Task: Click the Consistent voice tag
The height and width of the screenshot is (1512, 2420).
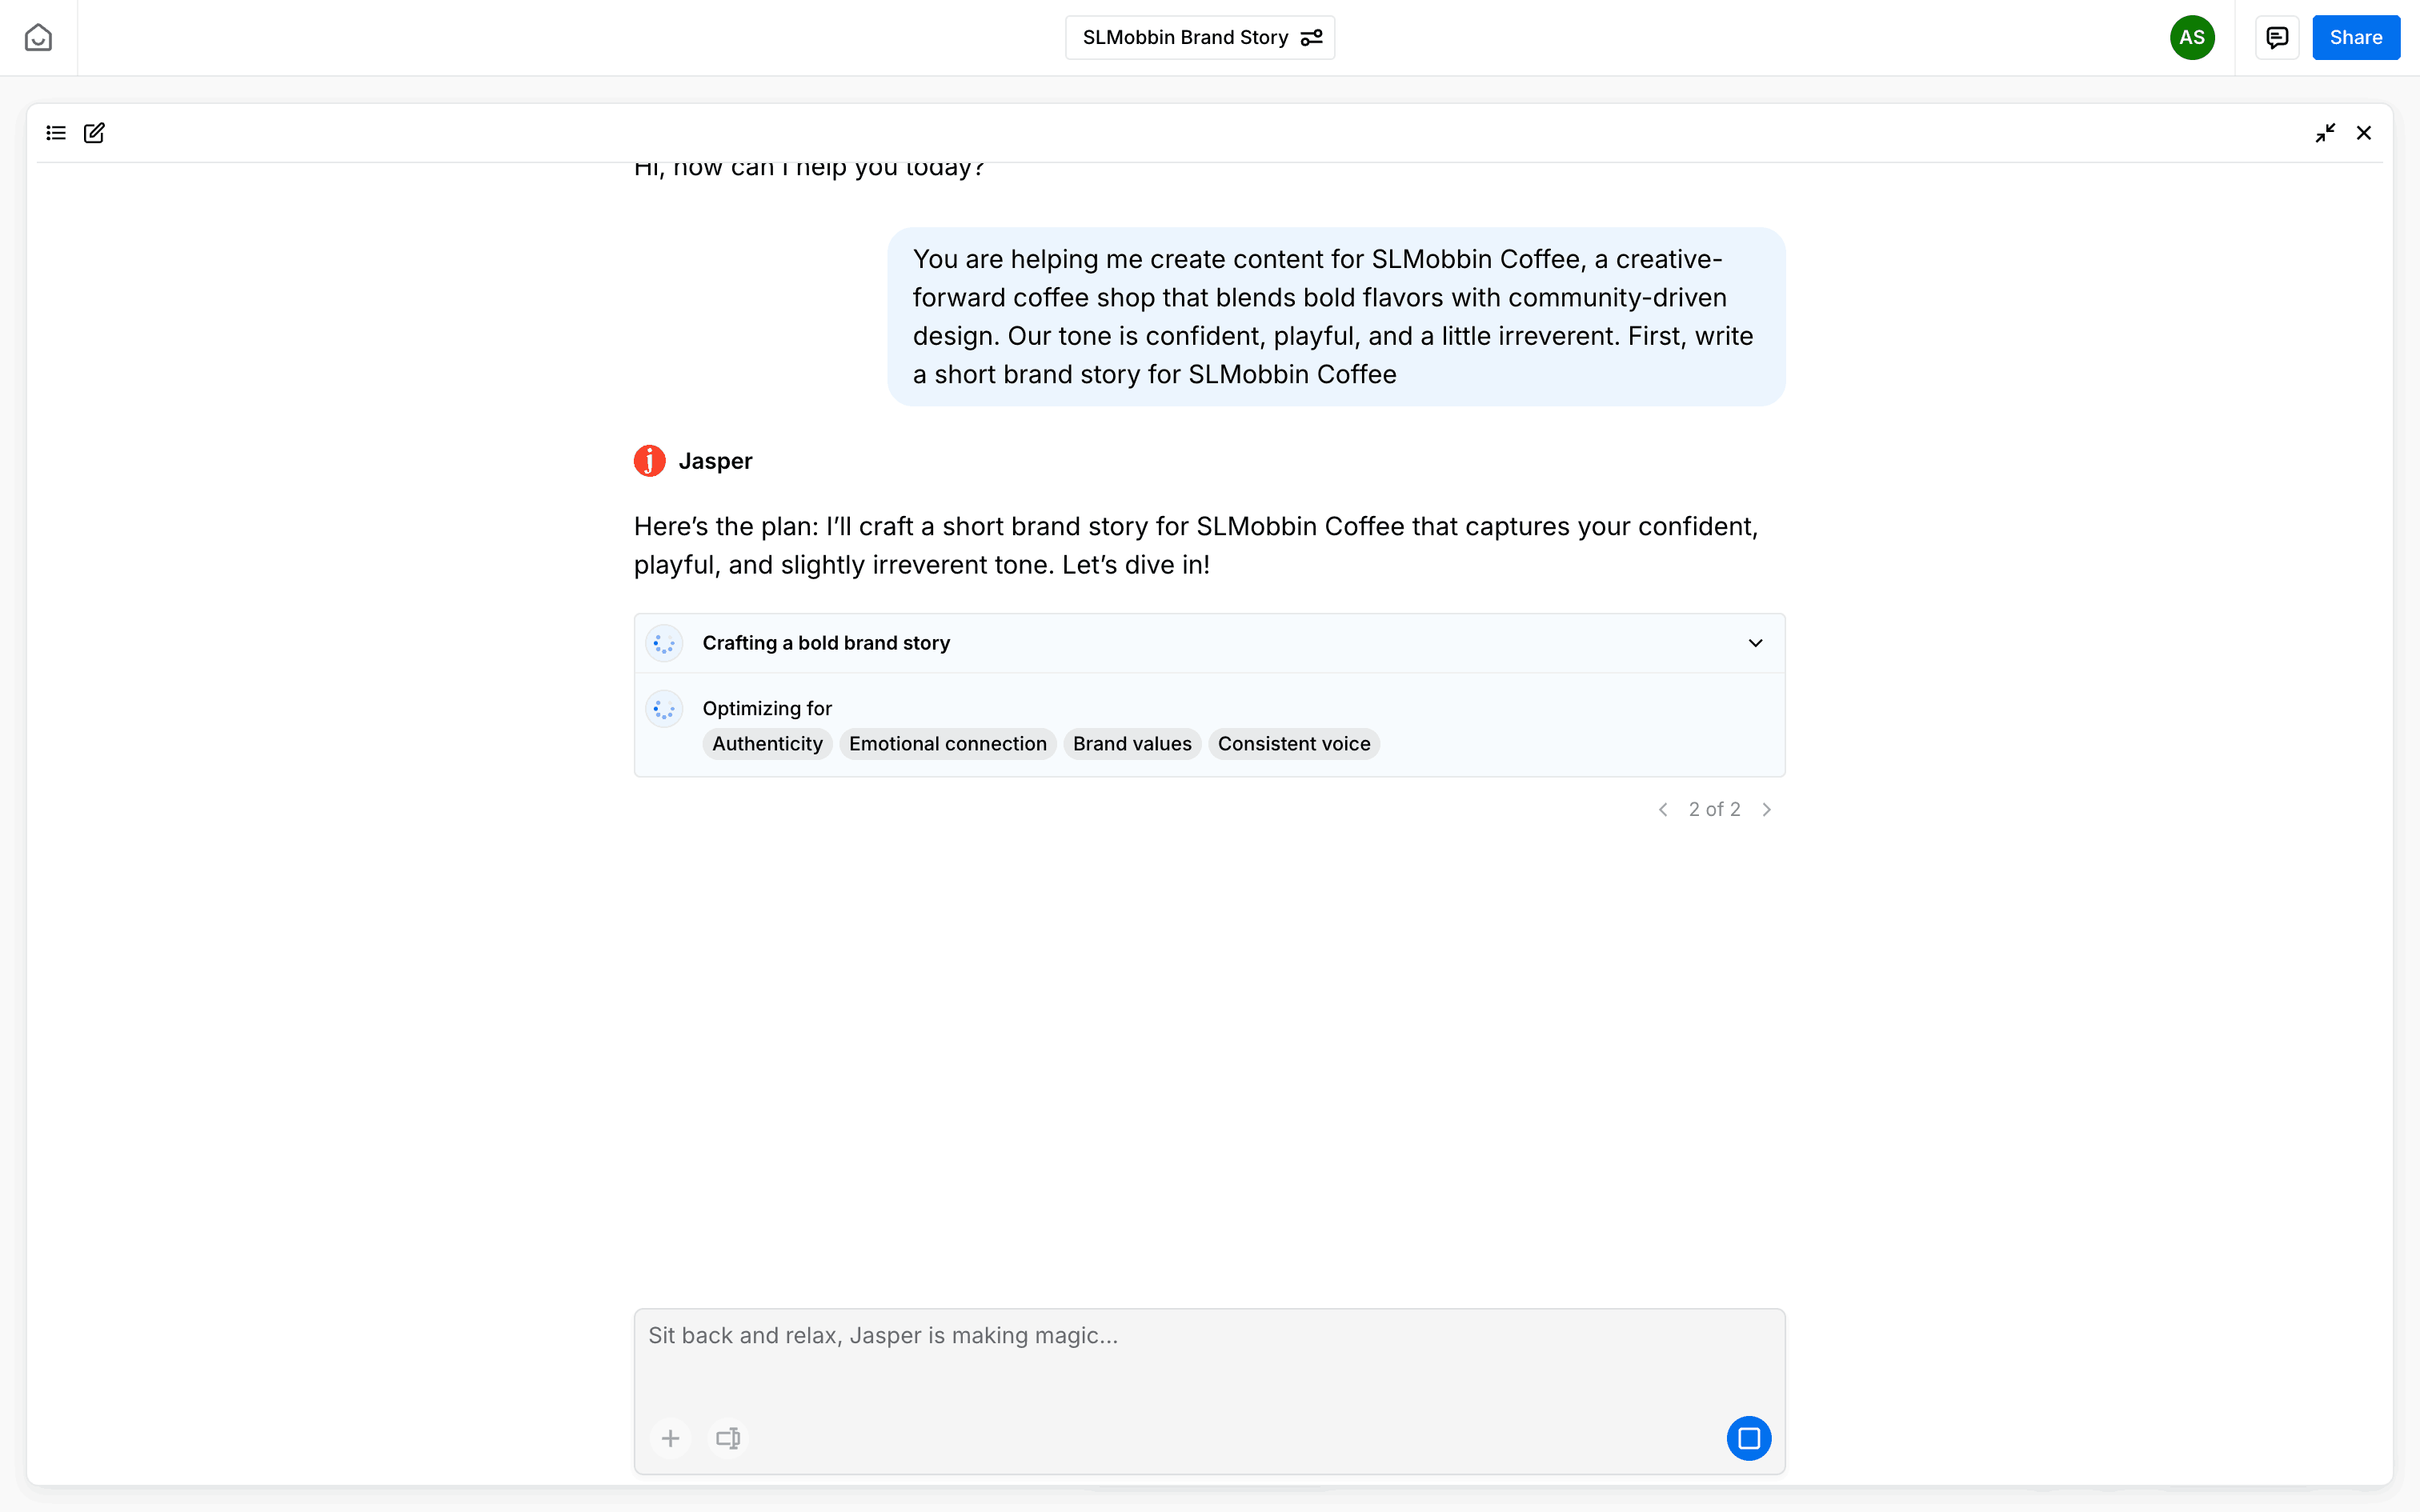Action: pos(1293,744)
